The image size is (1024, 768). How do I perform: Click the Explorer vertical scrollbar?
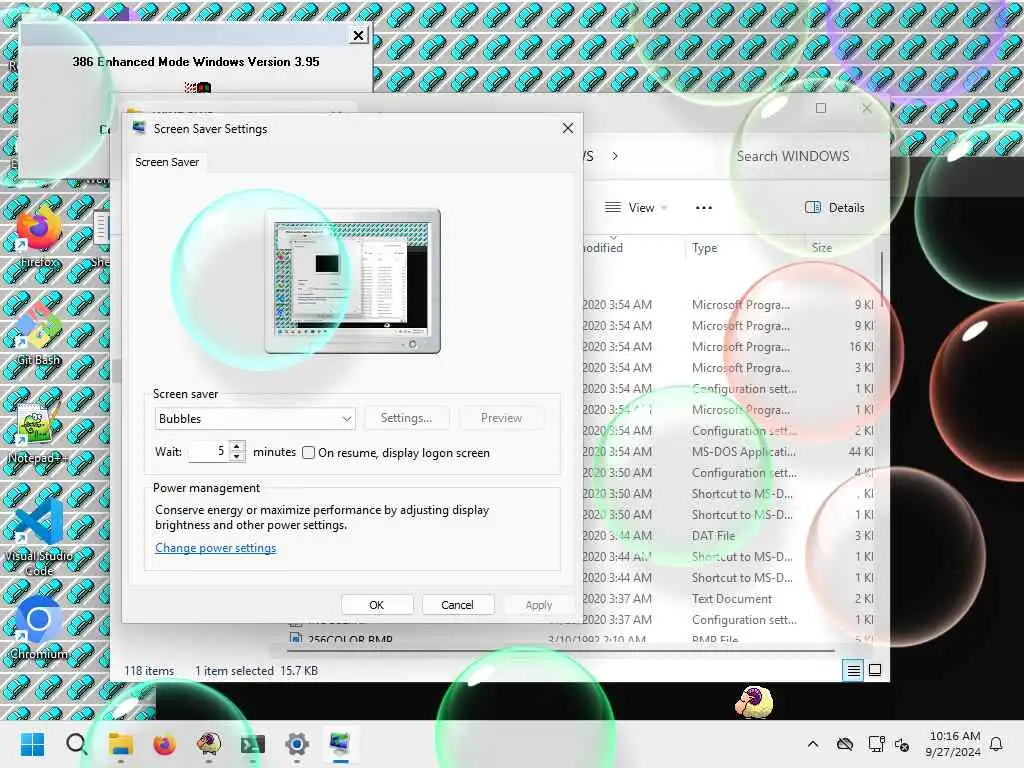[x=882, y=281]
